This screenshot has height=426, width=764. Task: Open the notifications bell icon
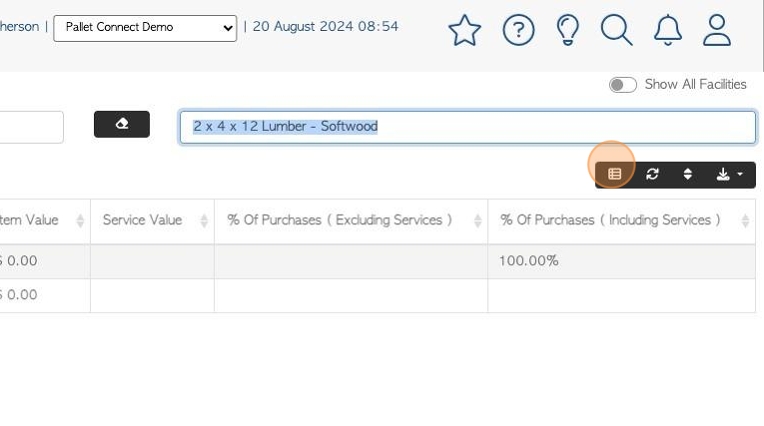tap(668, 30)
